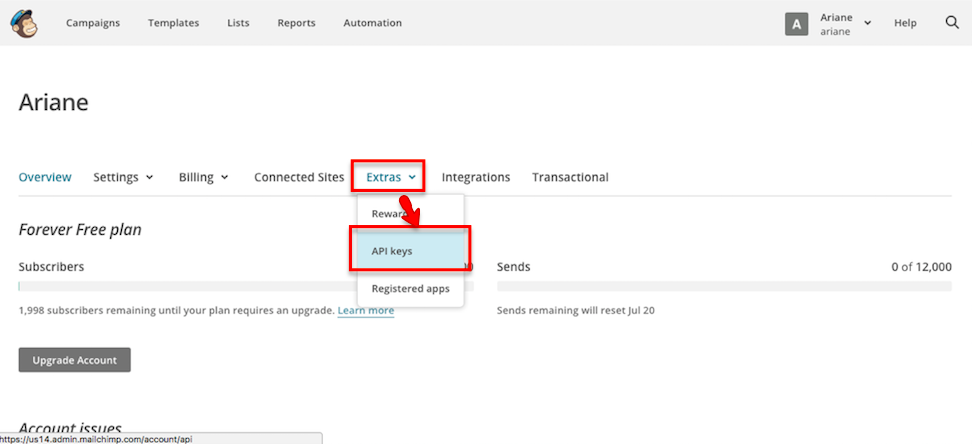Expand the Billing dropdown
The height and width of the screenshot is (444, 972).
(x=204, y=177)
